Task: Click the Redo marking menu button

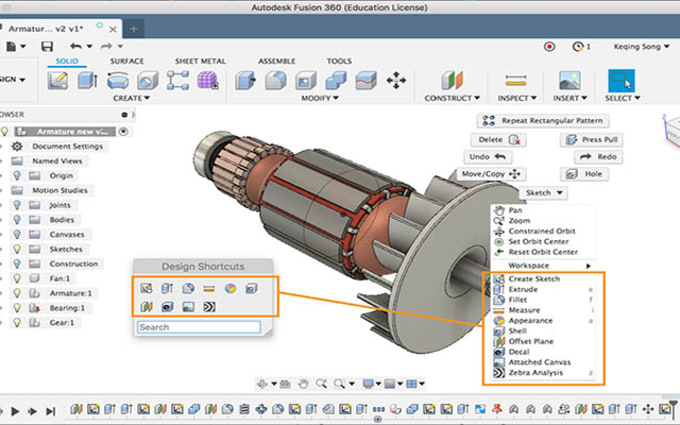Action: [x=598, y=157]
